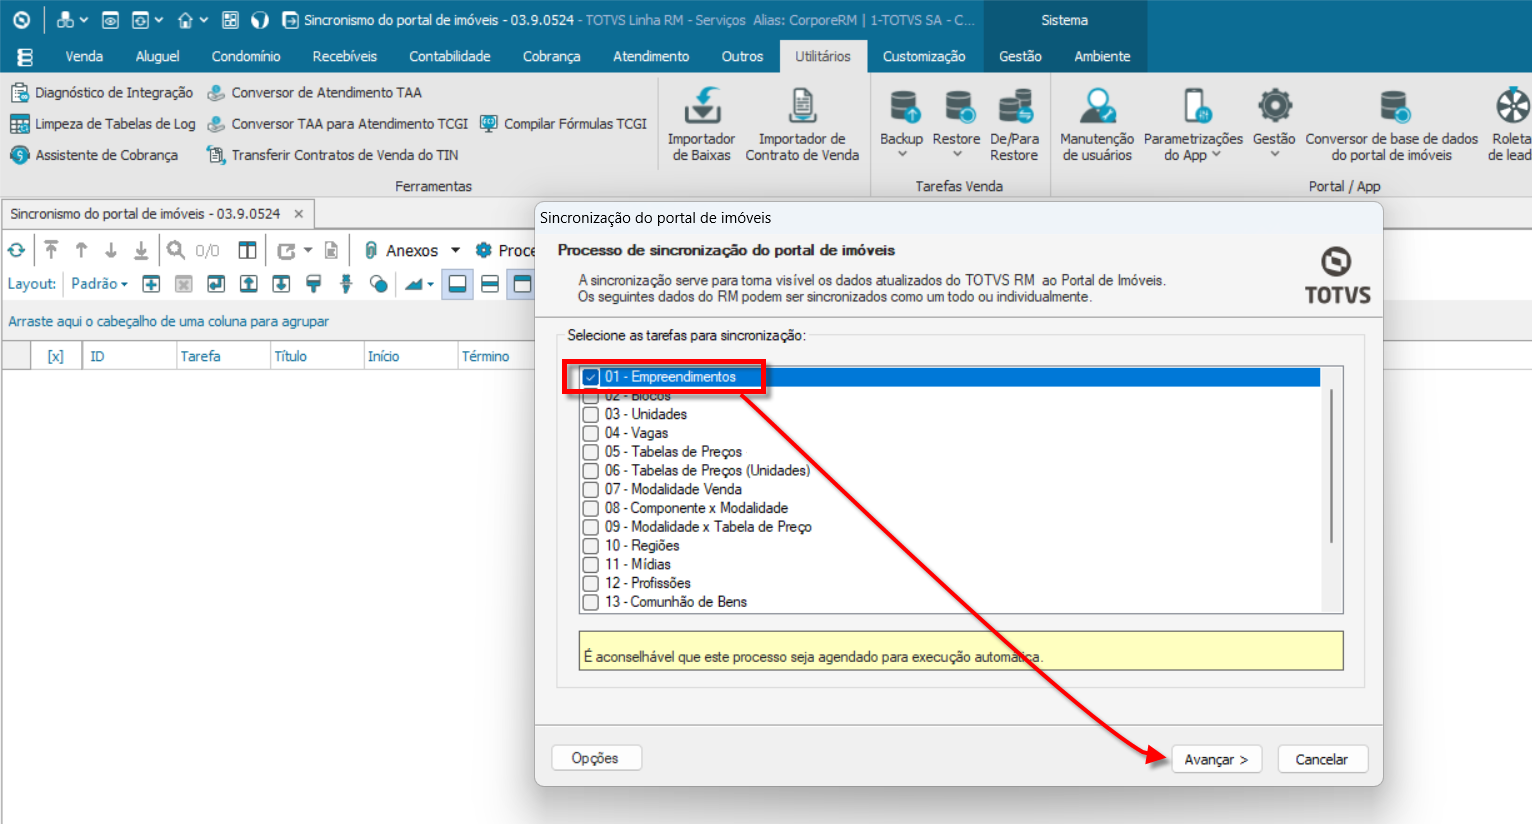
Task: Open the Roleta de leads tool
Action: 1510,124
